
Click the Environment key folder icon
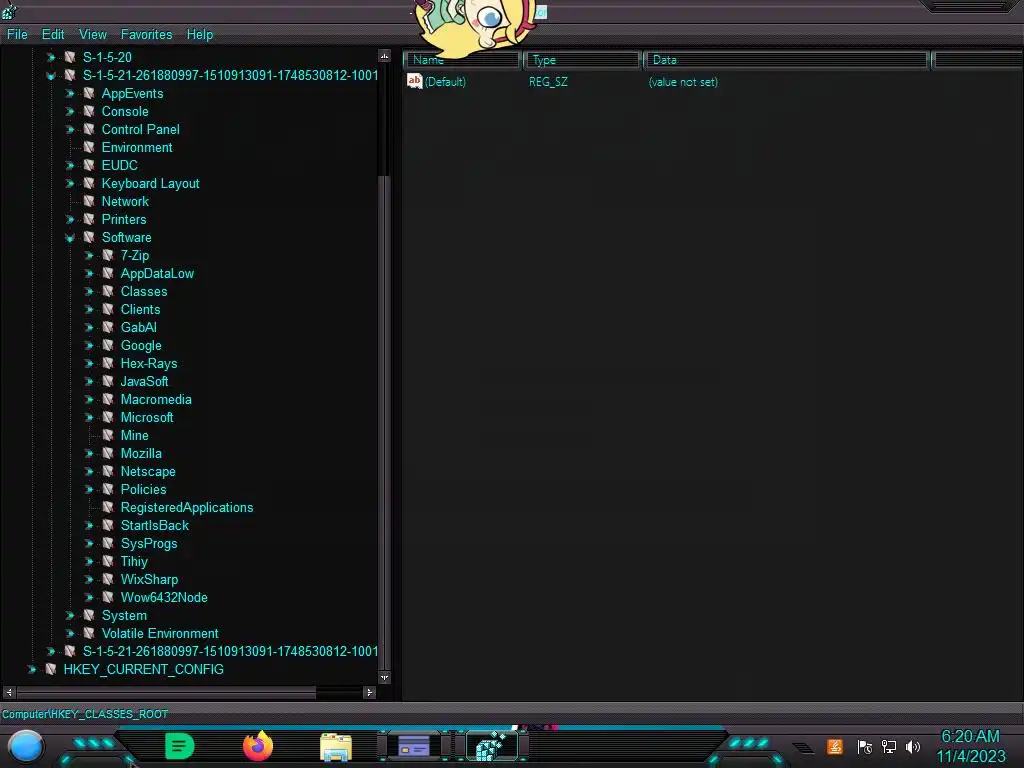[89, 147]
